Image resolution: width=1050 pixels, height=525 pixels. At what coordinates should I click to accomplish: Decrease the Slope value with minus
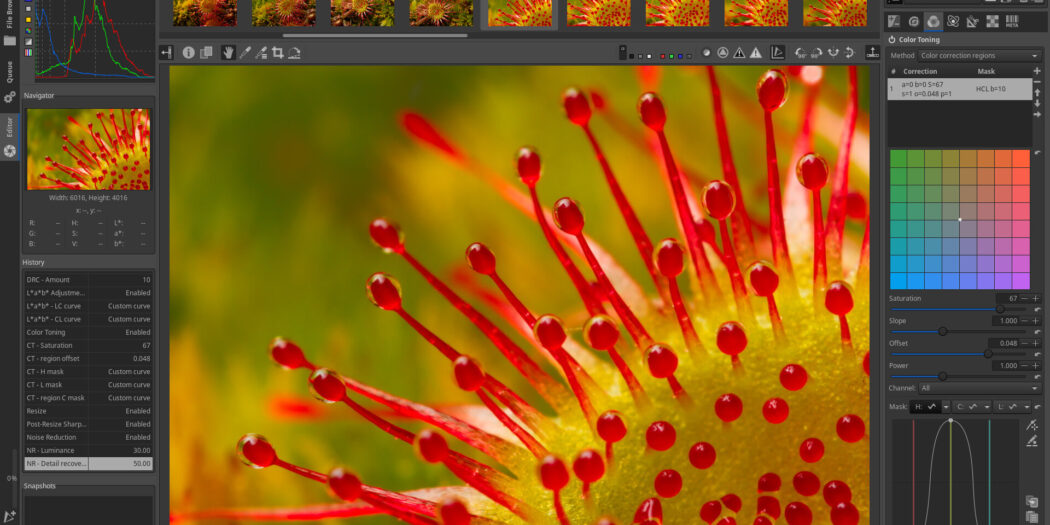coord(1025,321)
